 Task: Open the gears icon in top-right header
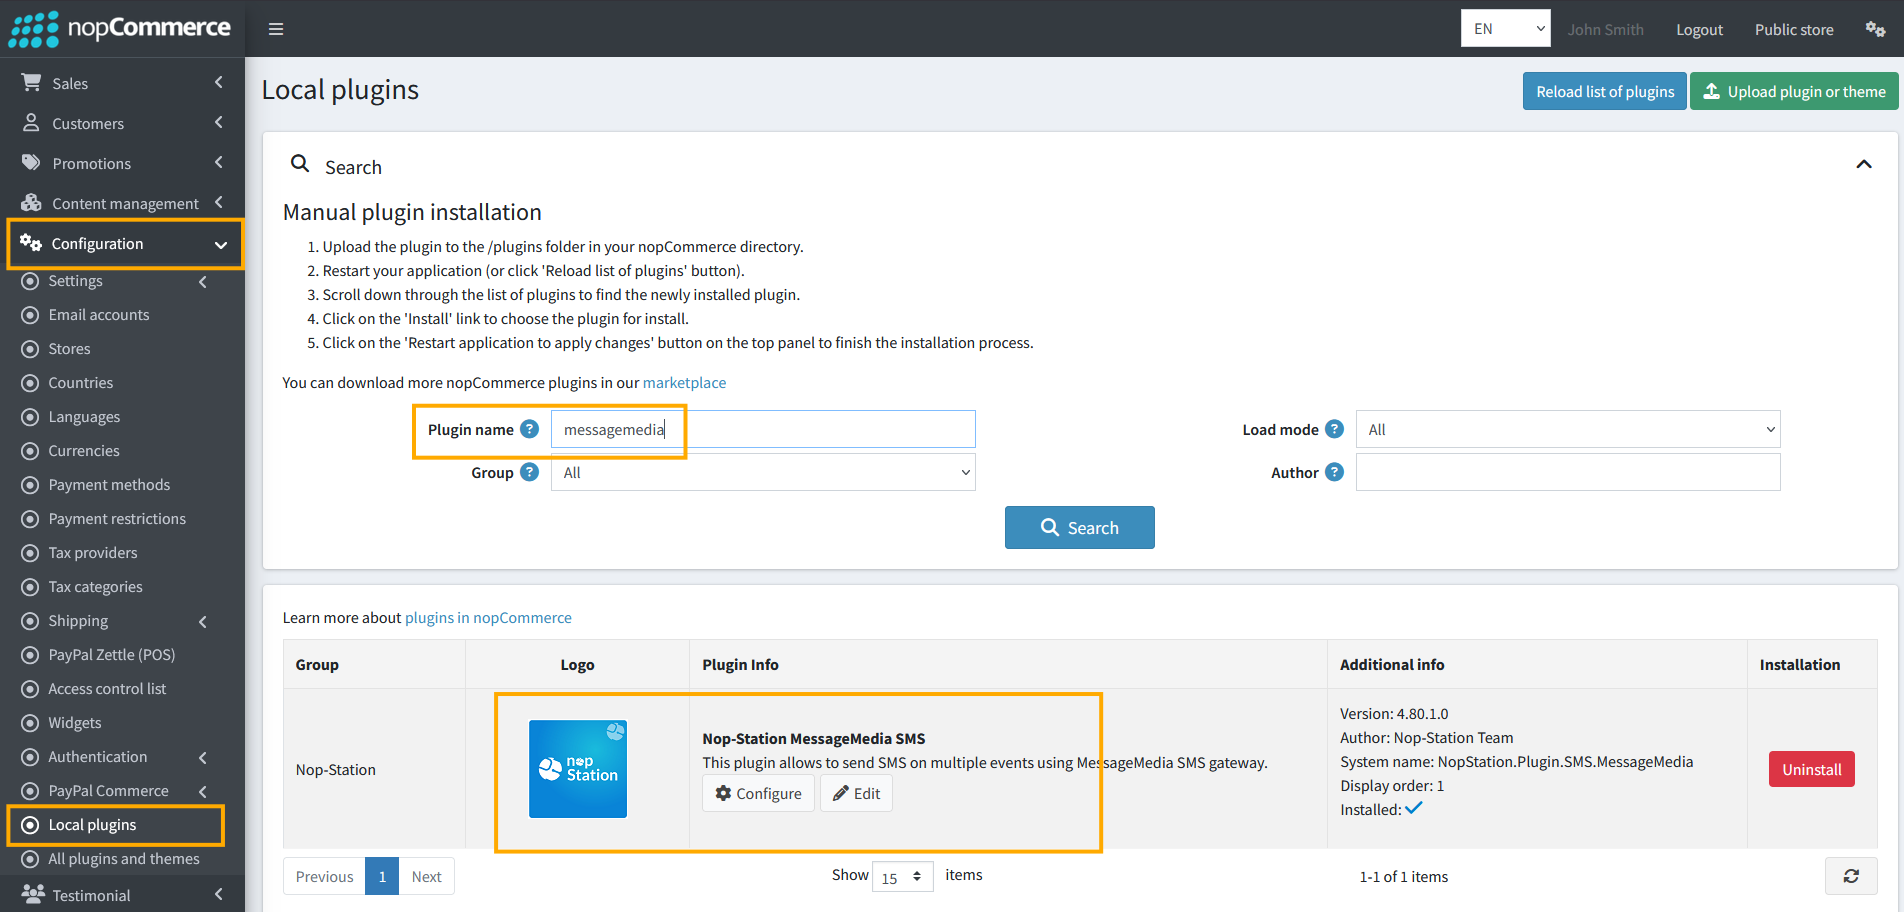point(1875,29)
